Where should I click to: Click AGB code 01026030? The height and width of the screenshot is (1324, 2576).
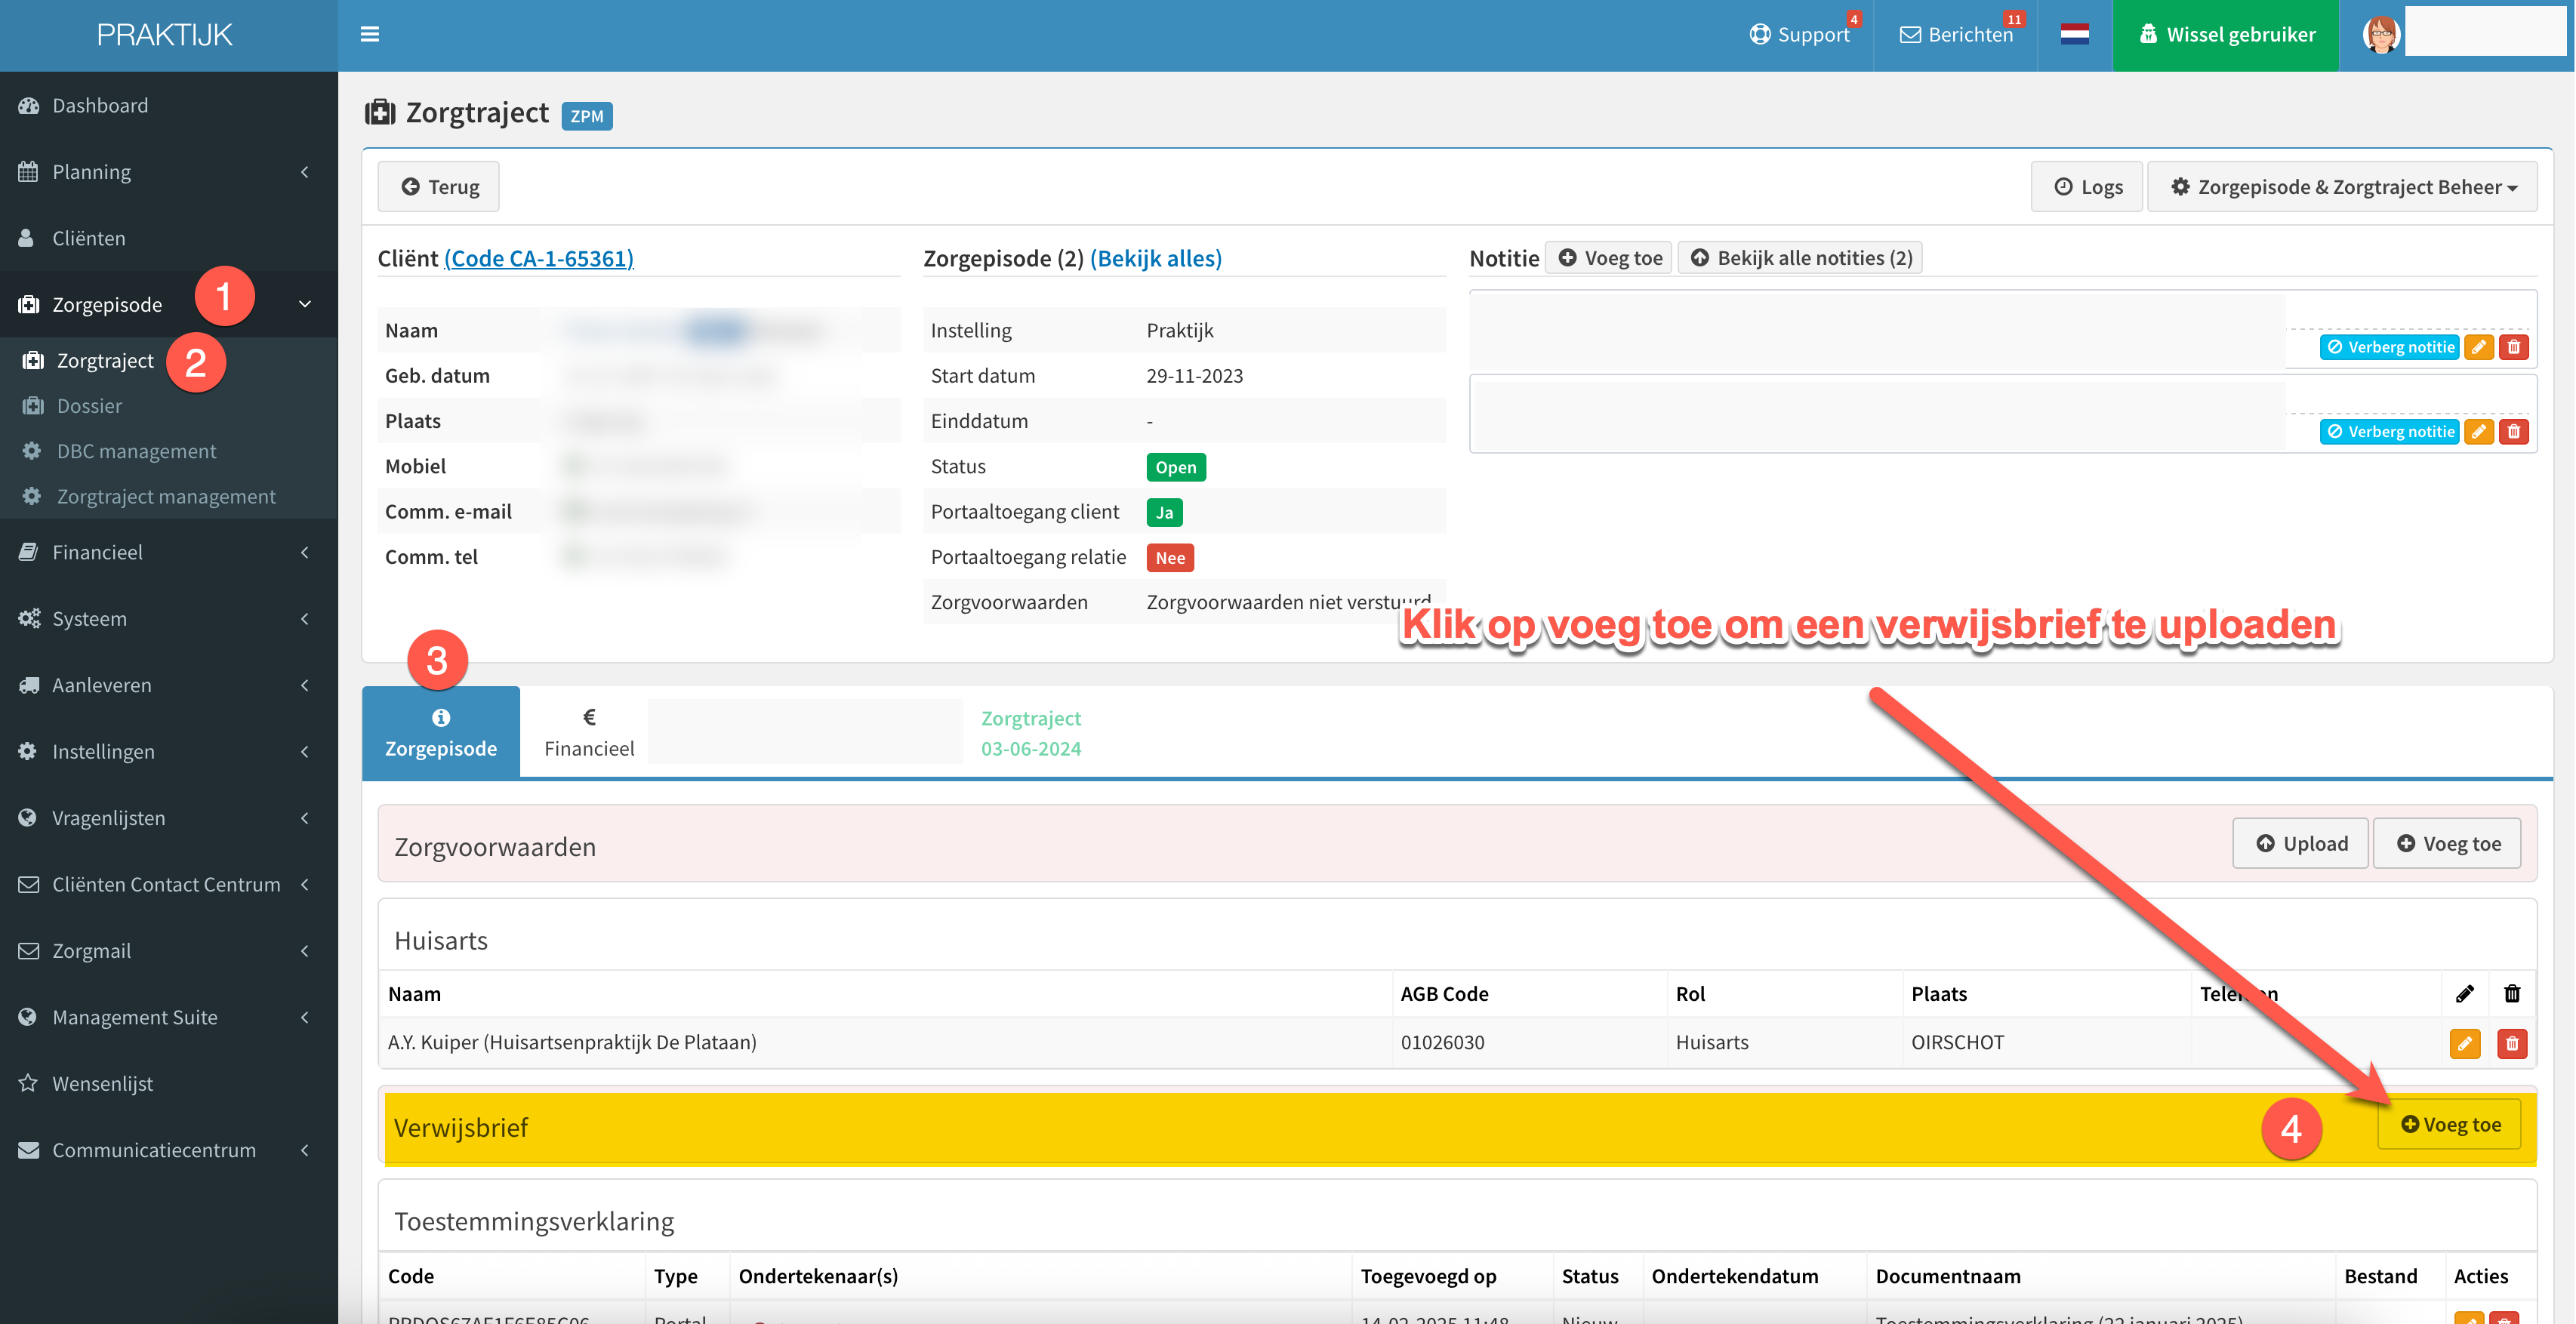pyautogui.click(x=1442, y=1042)
